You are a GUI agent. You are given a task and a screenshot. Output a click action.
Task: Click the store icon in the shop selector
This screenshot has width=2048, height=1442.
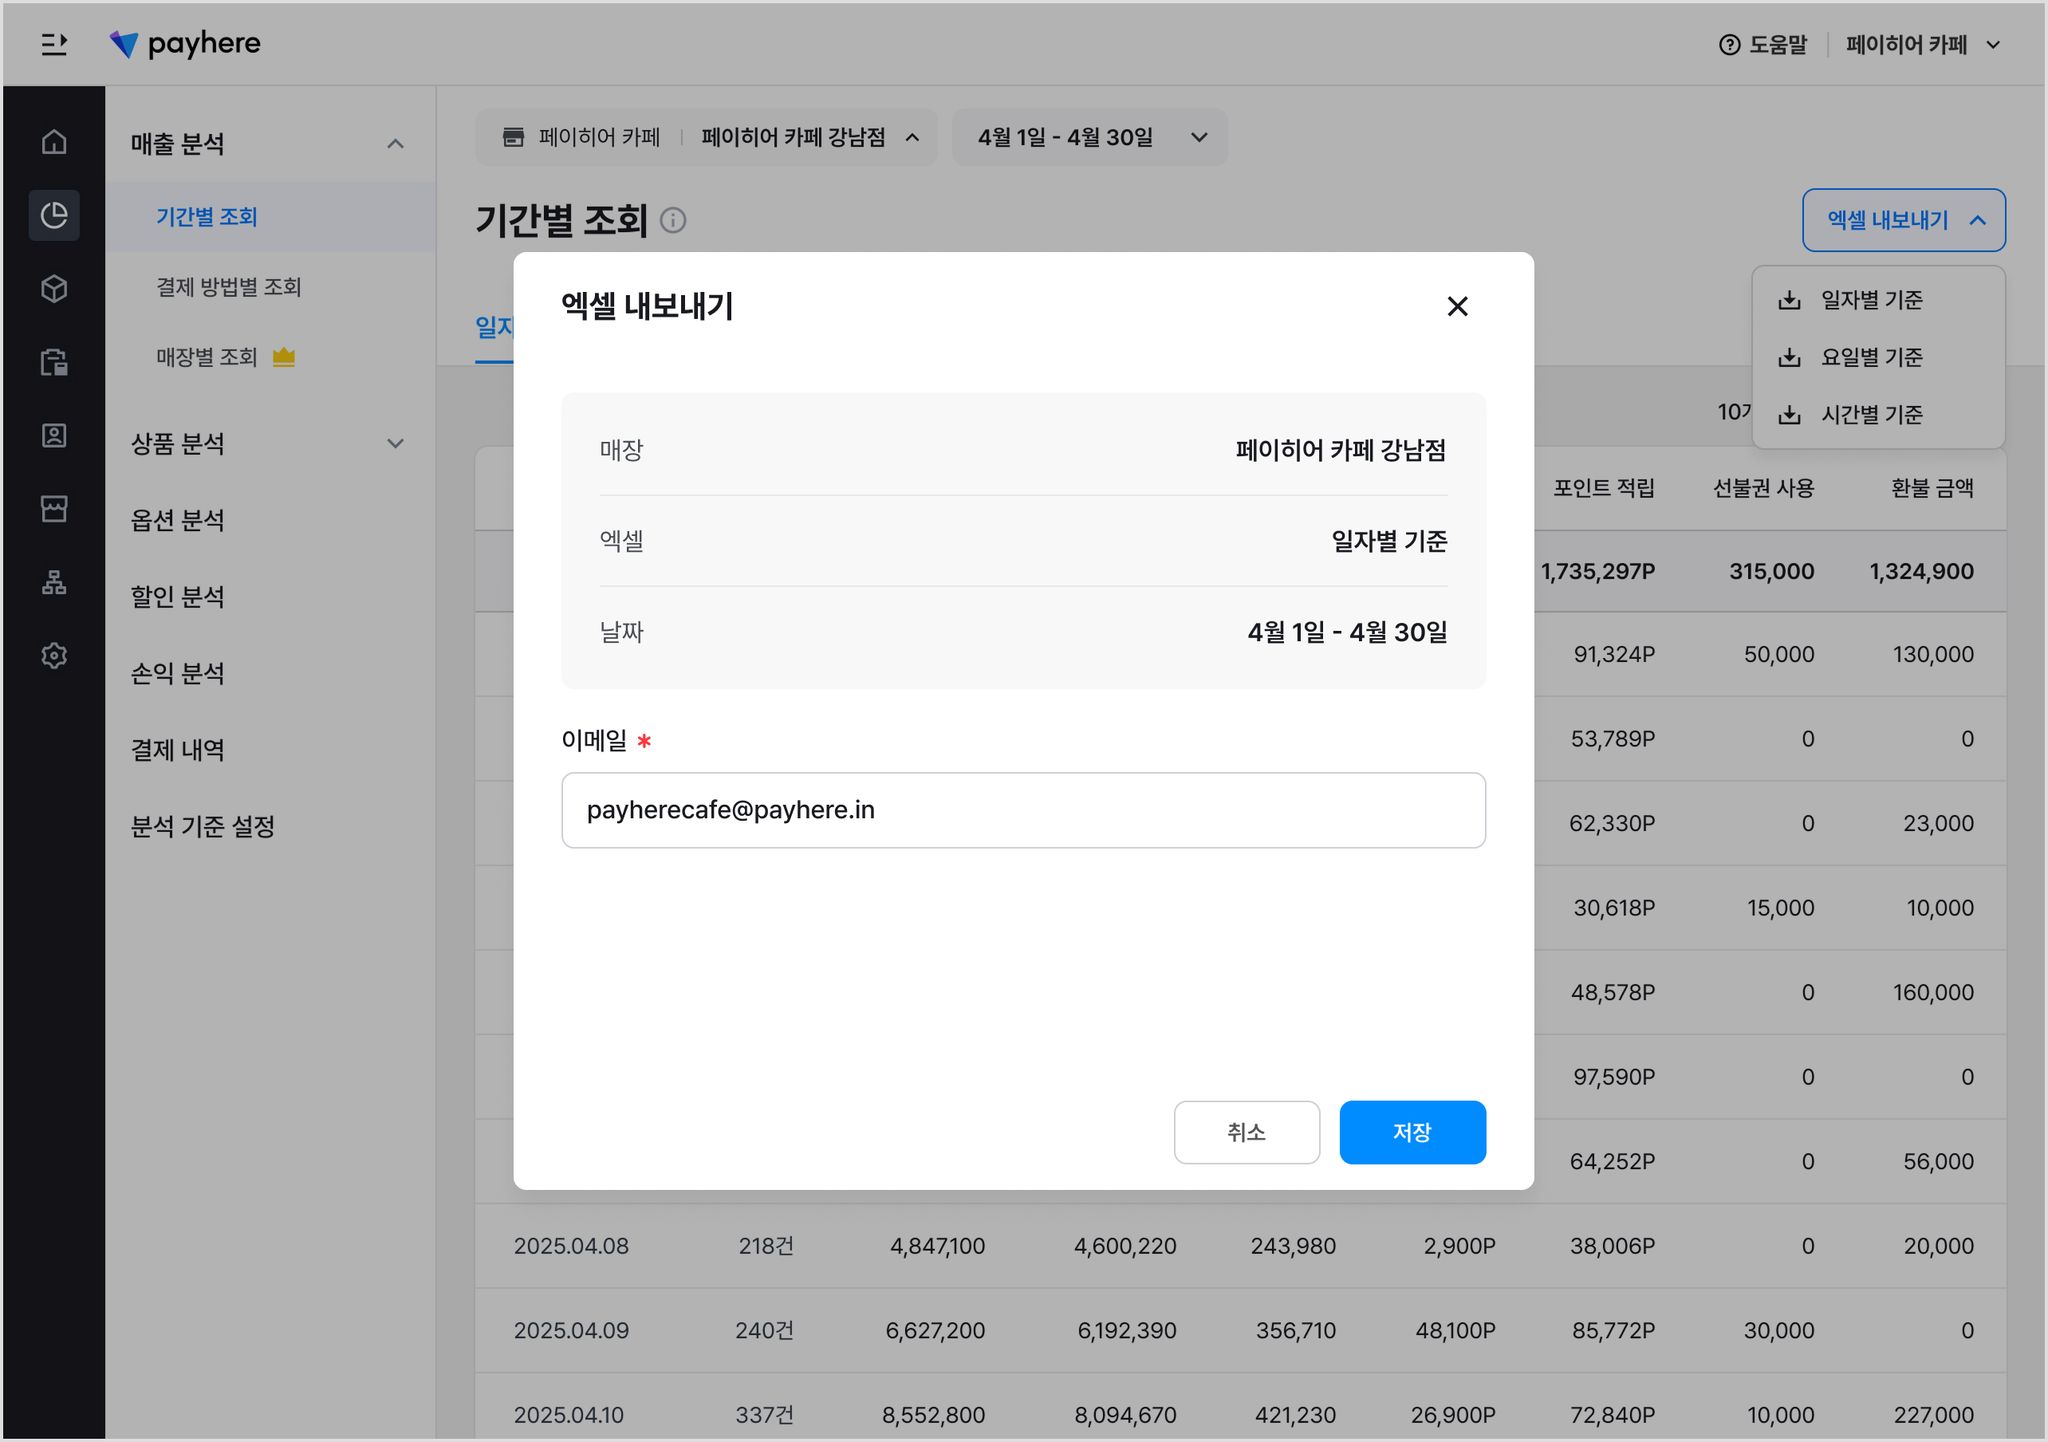click(513, 137)
